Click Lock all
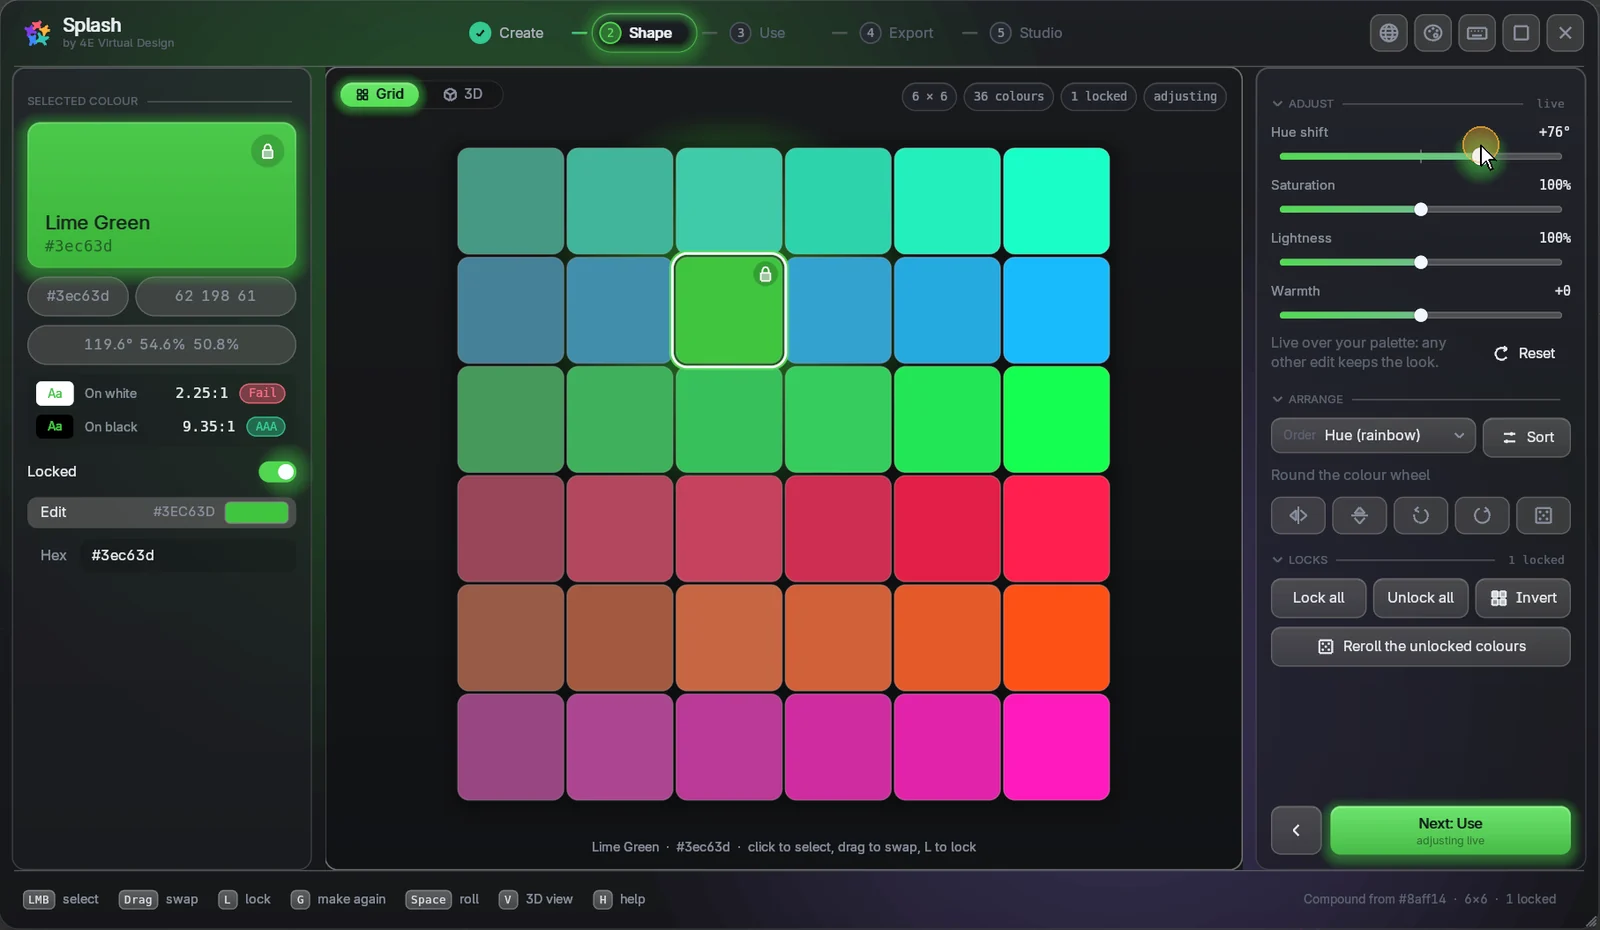The image size is (1600, 930). coord(1319,598)
